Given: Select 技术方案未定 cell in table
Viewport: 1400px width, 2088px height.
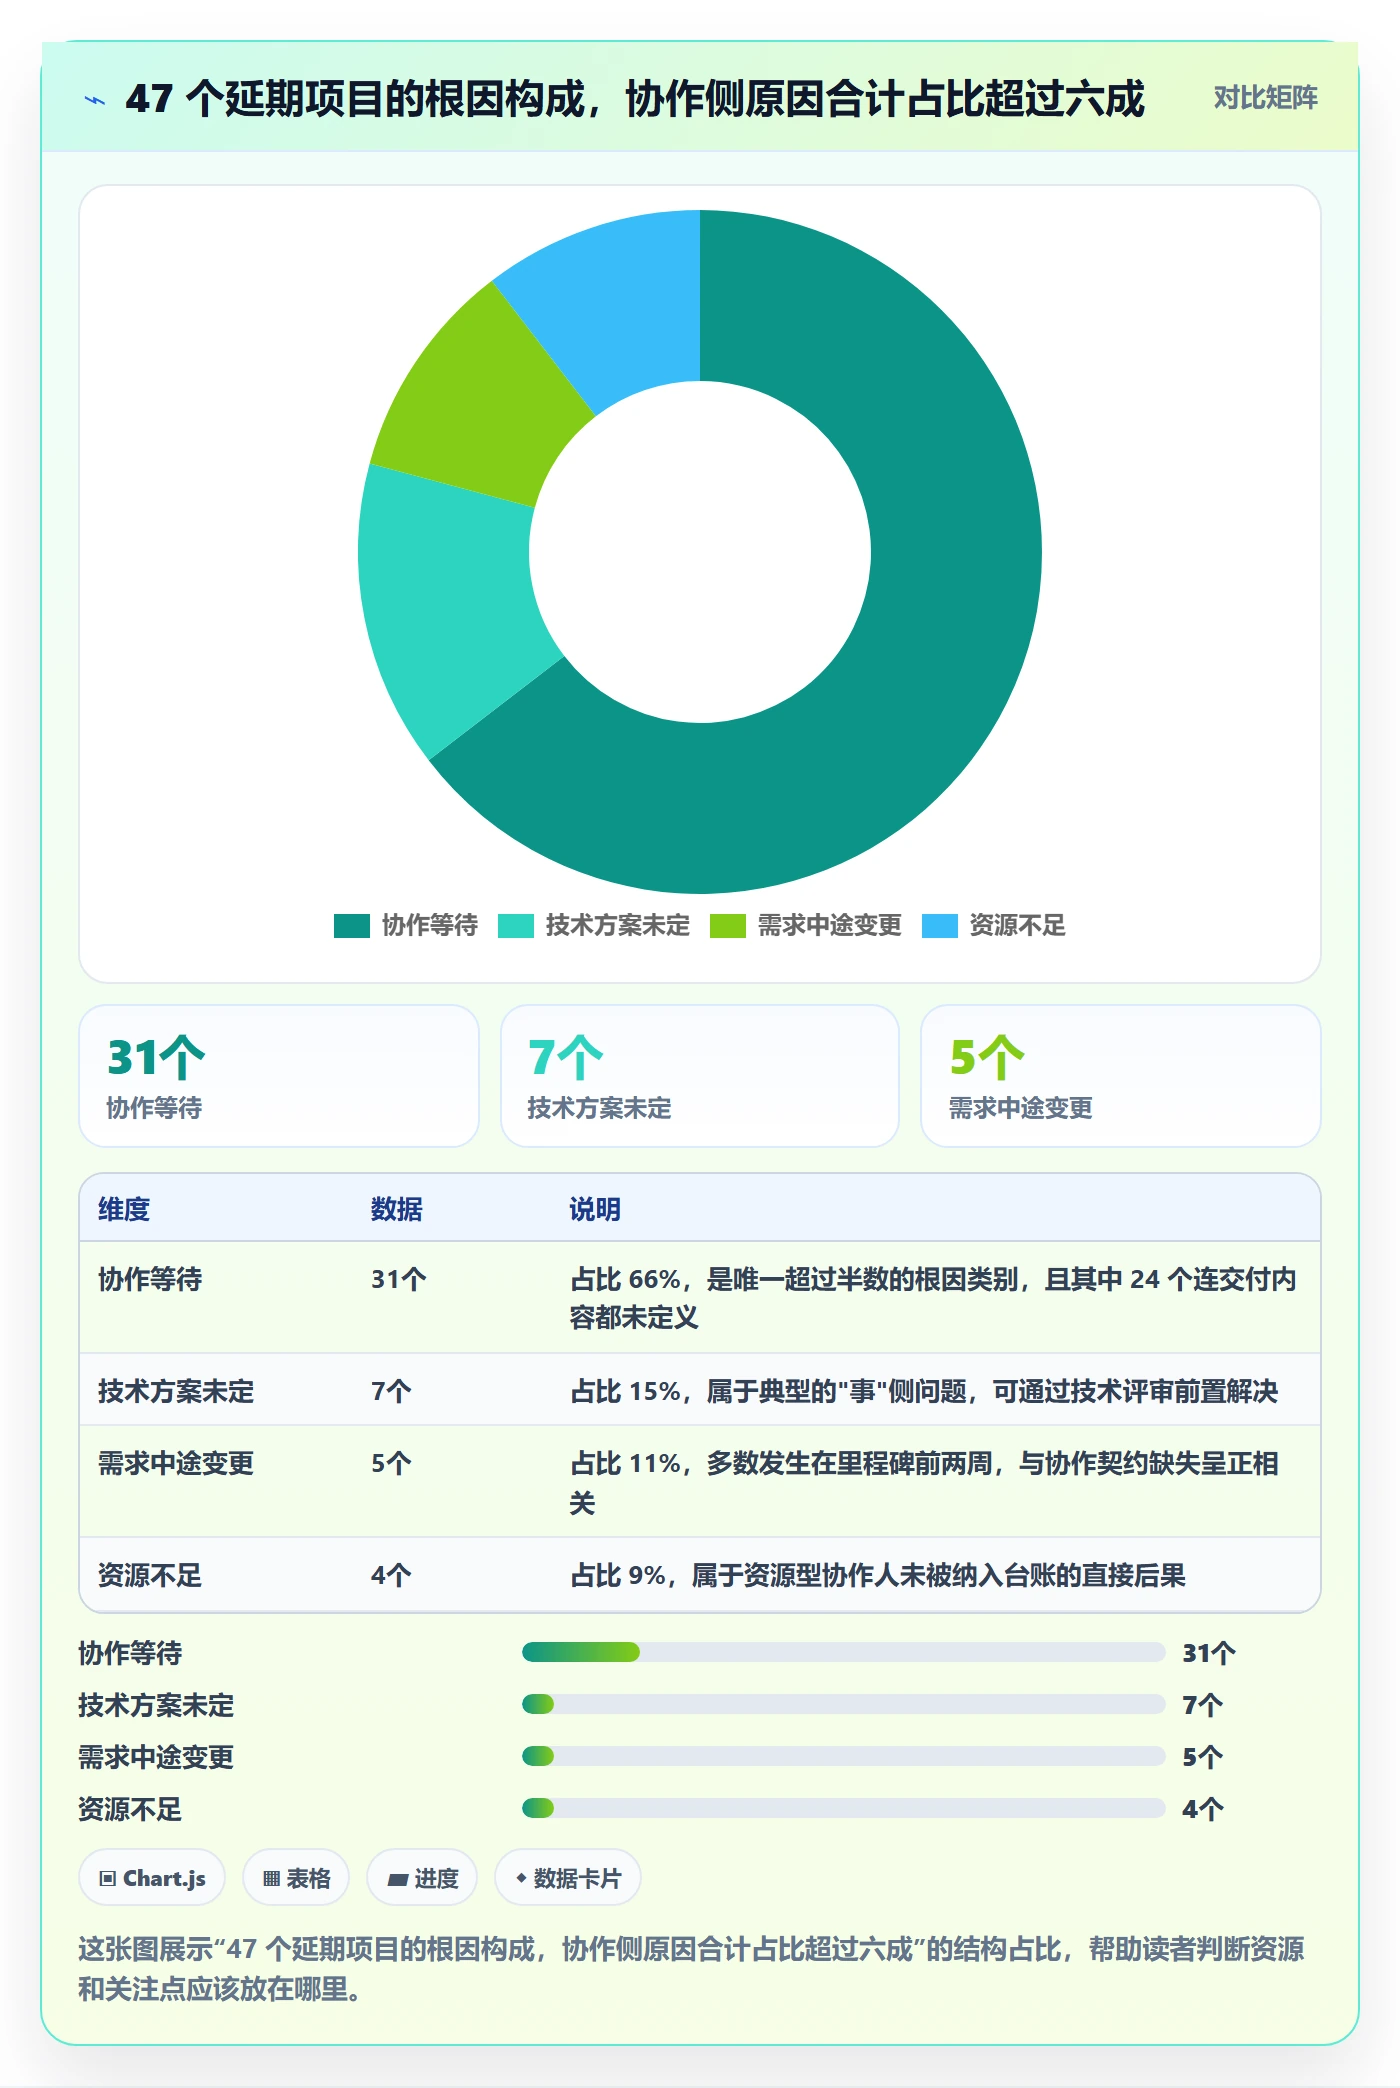Looking at the screenshot, I should tap(176, 1391).
